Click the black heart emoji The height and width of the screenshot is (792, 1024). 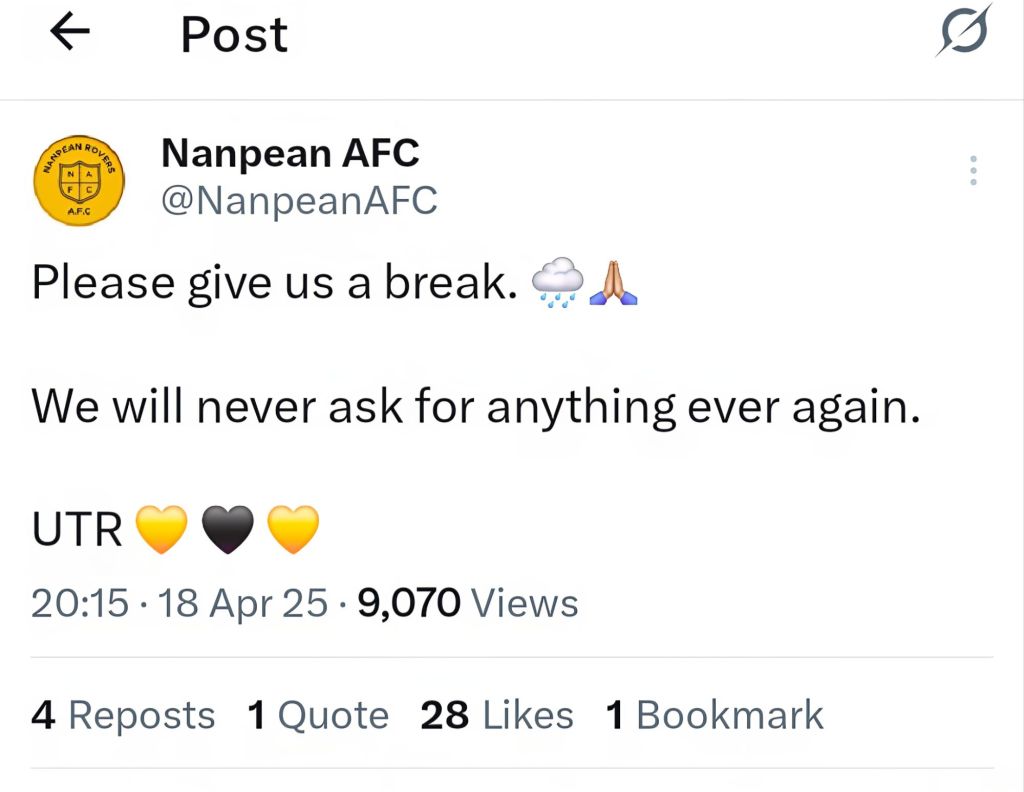click(228, 529)
